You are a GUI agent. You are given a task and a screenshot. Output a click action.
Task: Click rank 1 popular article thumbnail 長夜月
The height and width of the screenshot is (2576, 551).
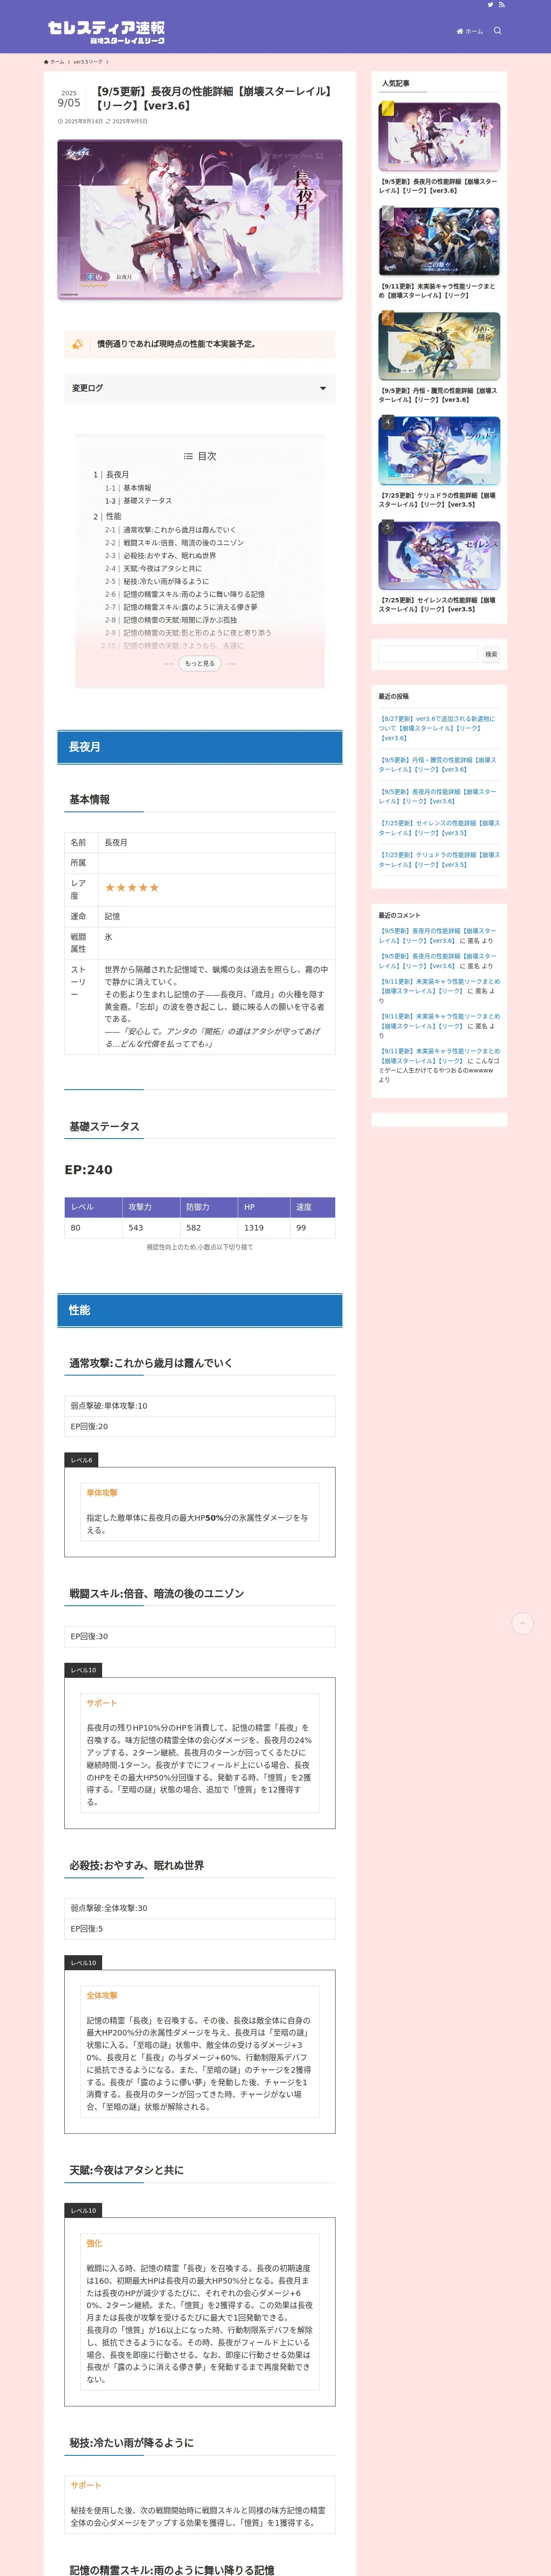tap(439, 137)
